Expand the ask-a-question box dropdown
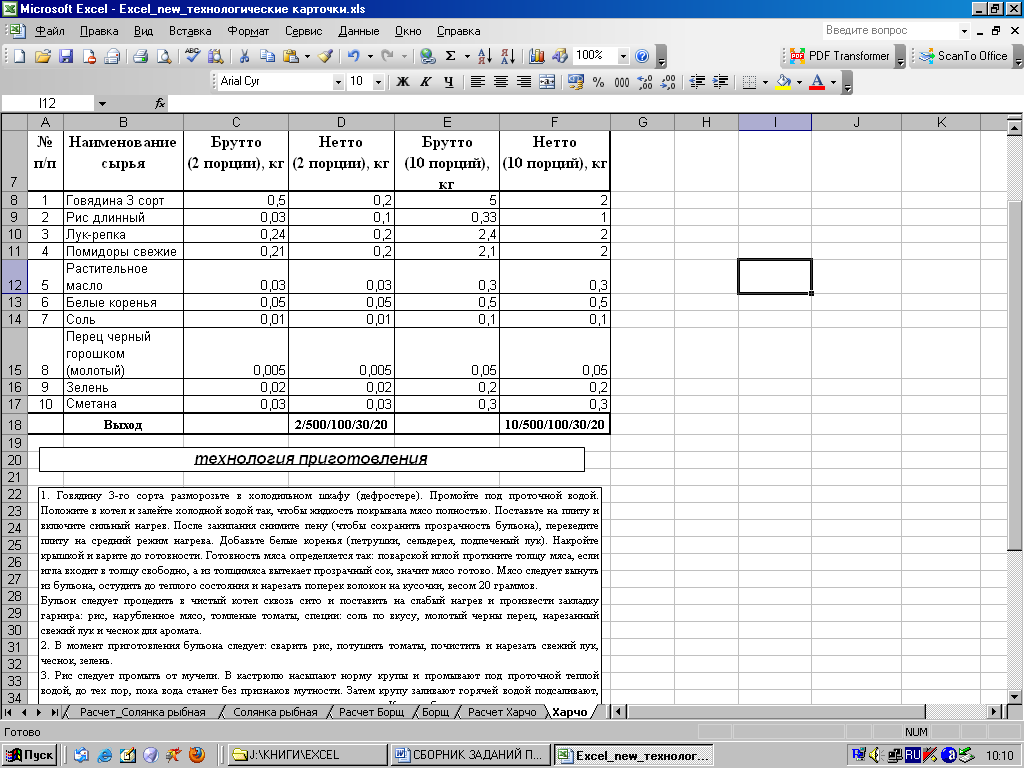This screenshot has height=768, width=1024. (964, 31)
